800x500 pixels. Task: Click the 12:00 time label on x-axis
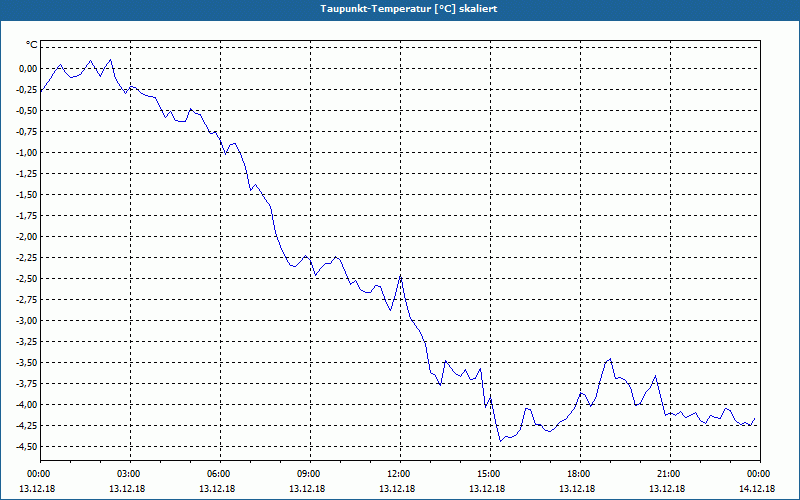[x=400, y=474]
